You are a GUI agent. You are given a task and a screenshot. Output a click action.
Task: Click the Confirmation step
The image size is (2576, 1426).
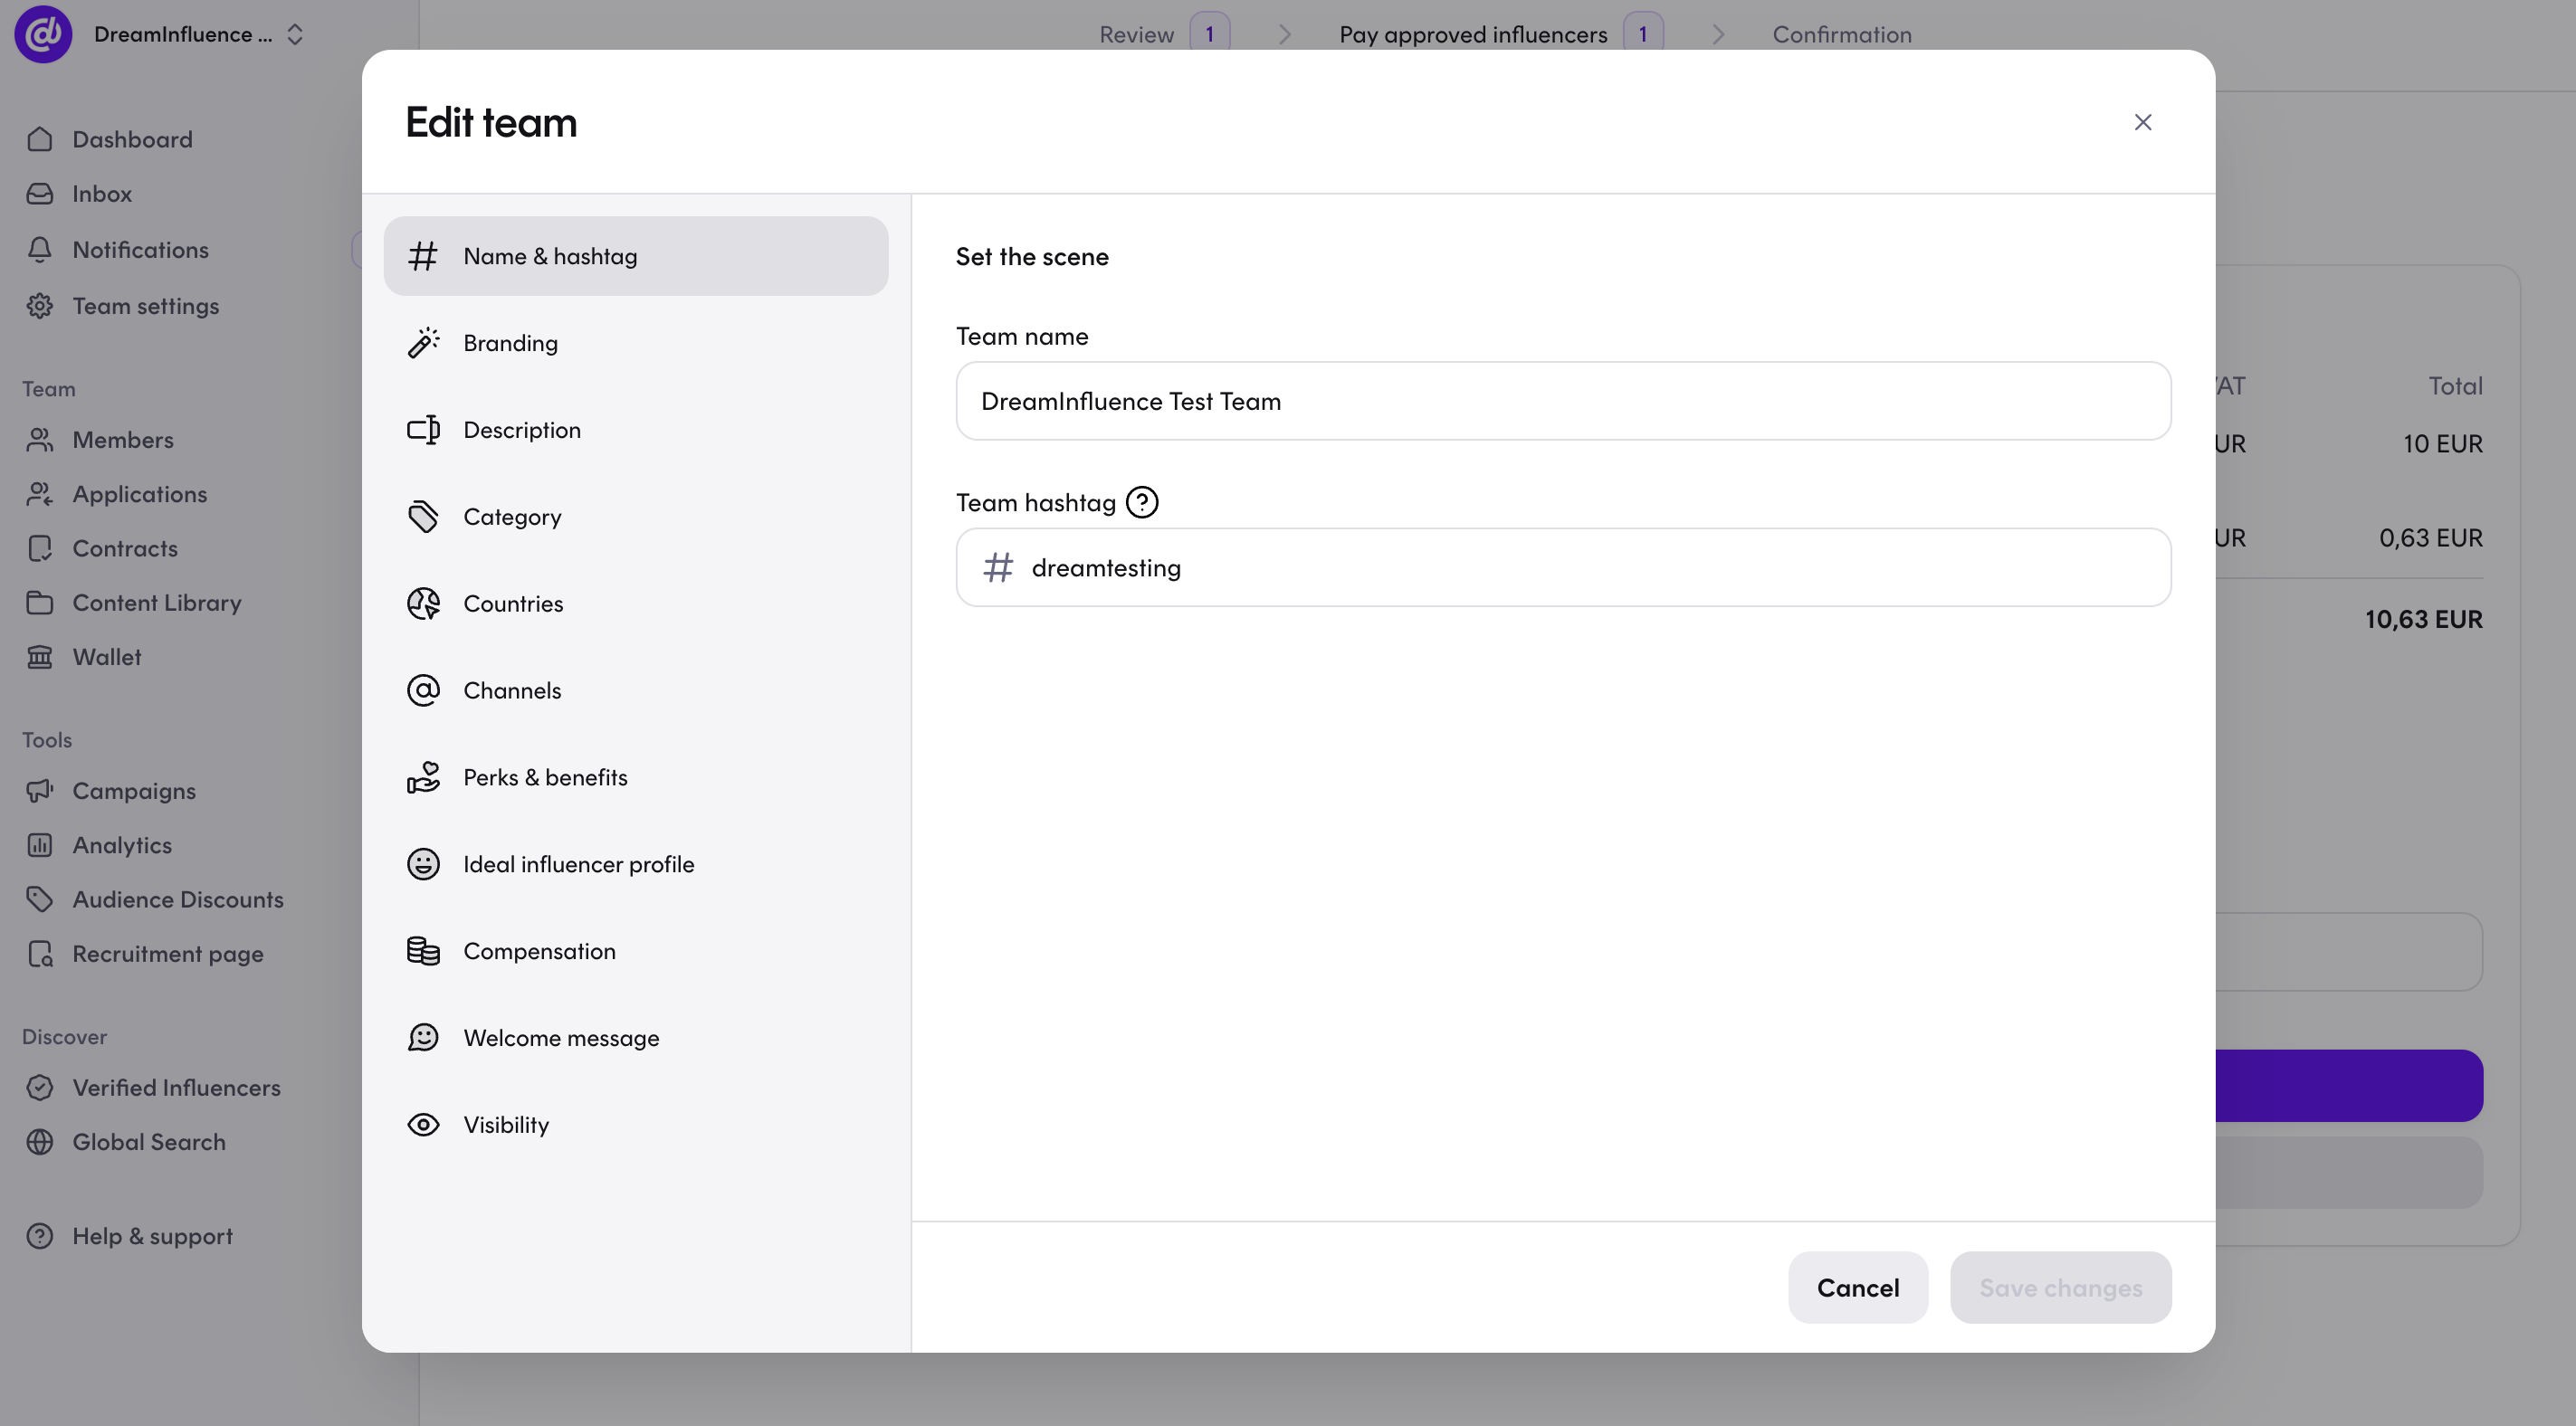(x=1842, y=34)
